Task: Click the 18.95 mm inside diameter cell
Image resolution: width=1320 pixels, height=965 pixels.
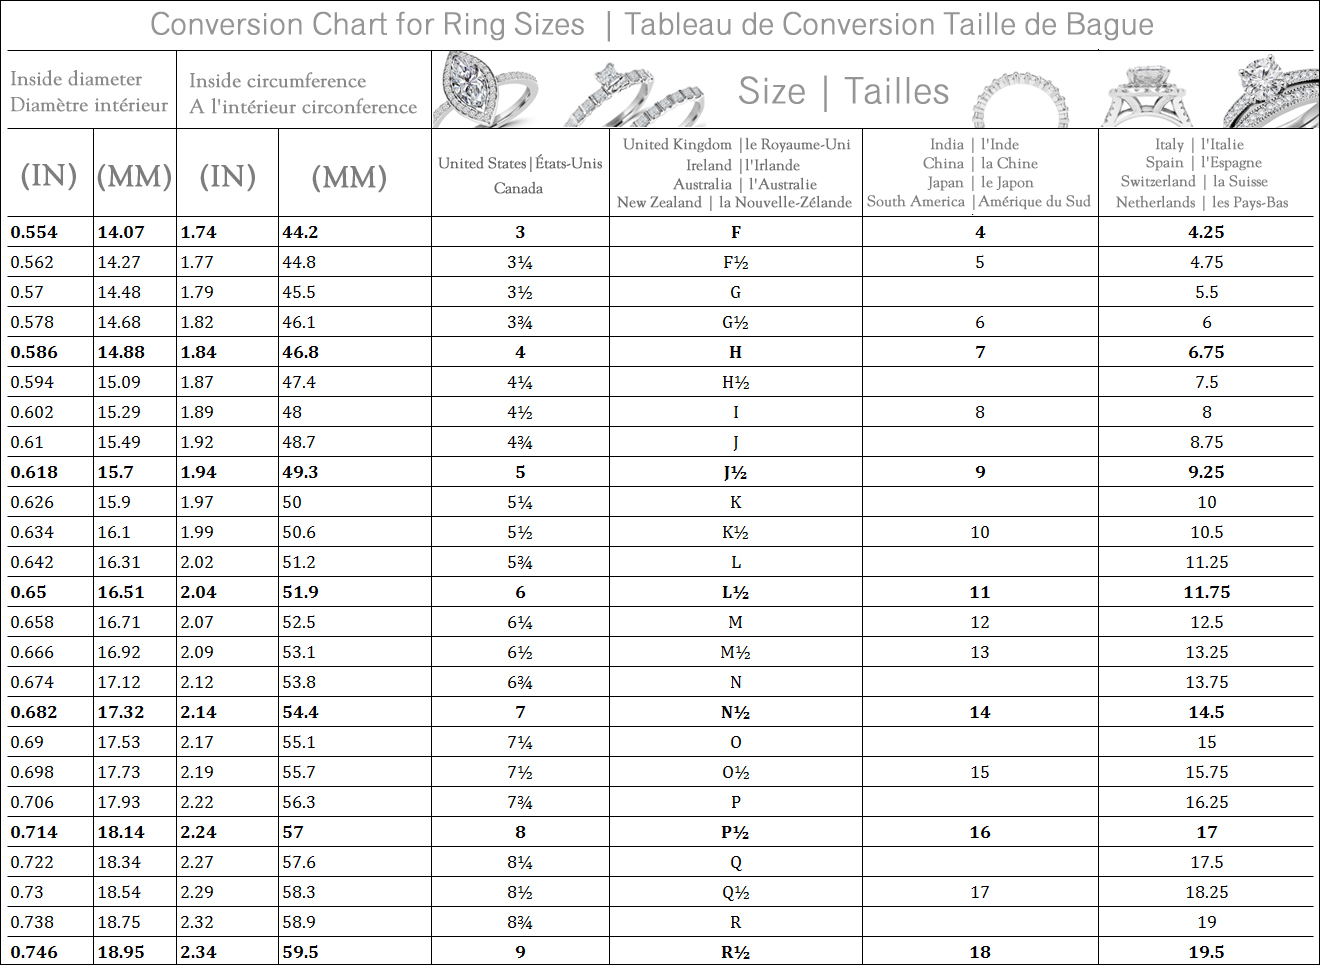Action: click(x=121, y=952)
